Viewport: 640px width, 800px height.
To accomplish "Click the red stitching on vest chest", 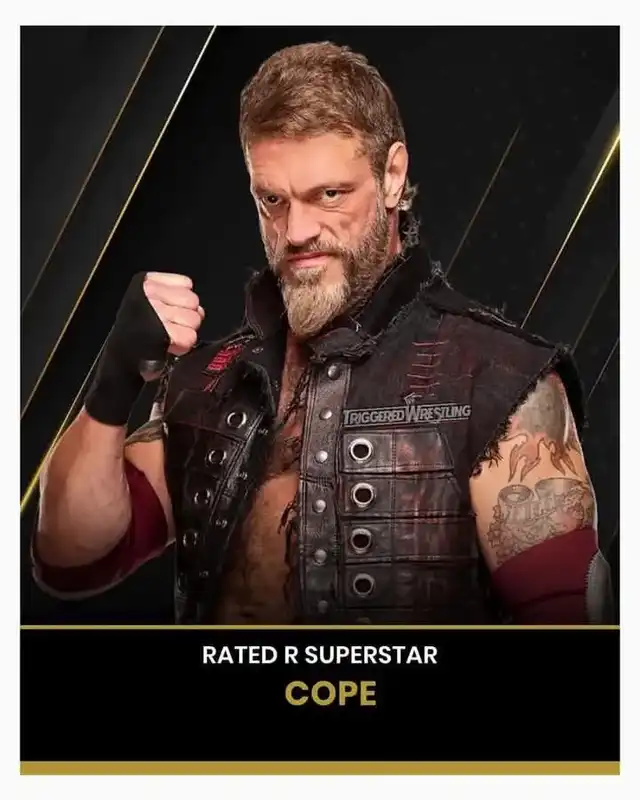I will tap(422, 367).
